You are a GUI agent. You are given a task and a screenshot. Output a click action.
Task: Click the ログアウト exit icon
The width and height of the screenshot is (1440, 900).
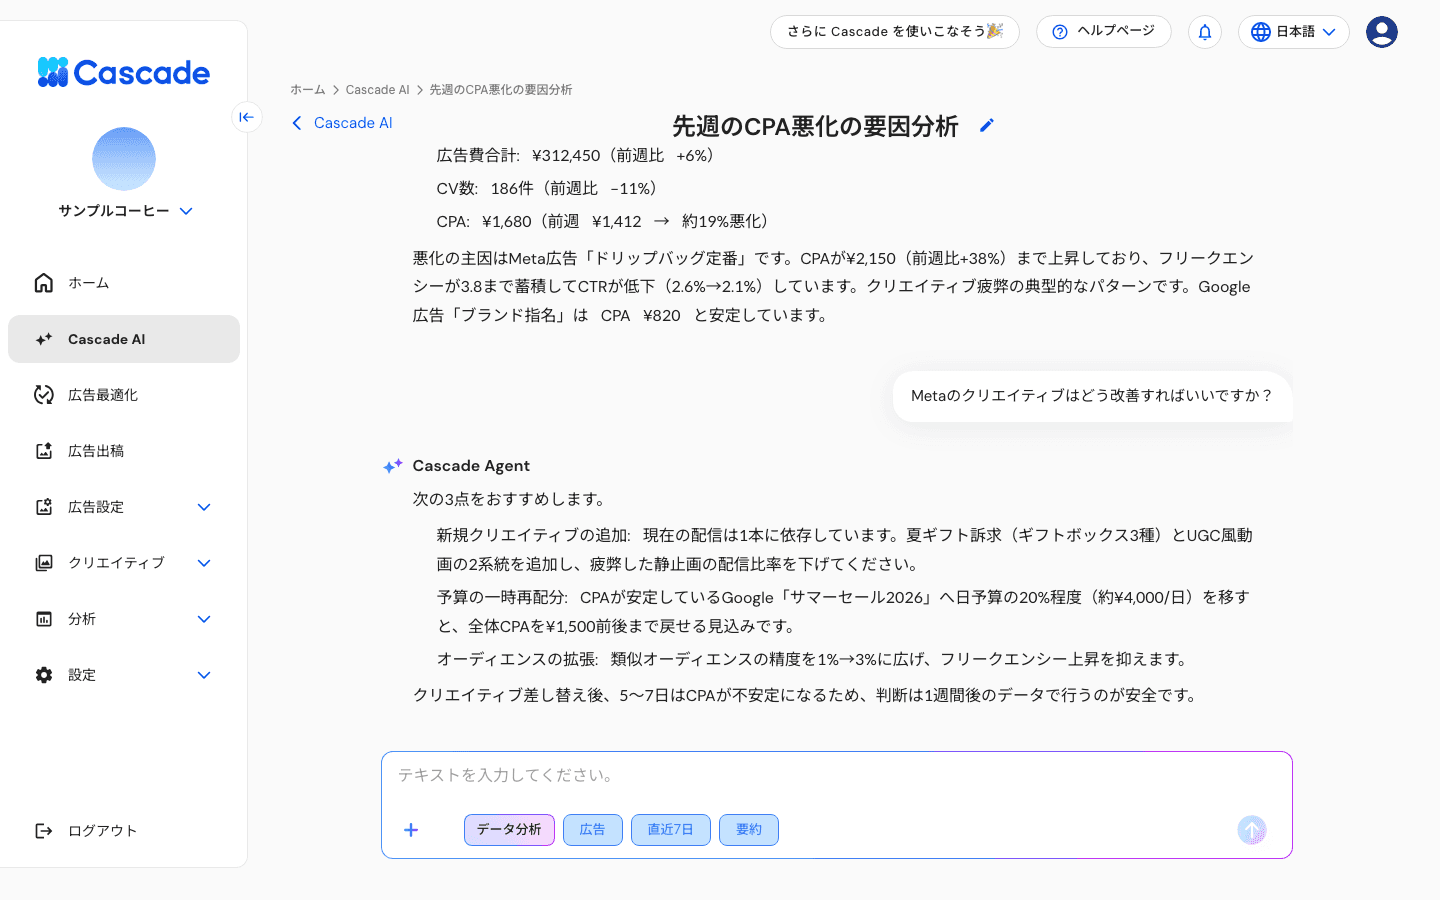44,831
